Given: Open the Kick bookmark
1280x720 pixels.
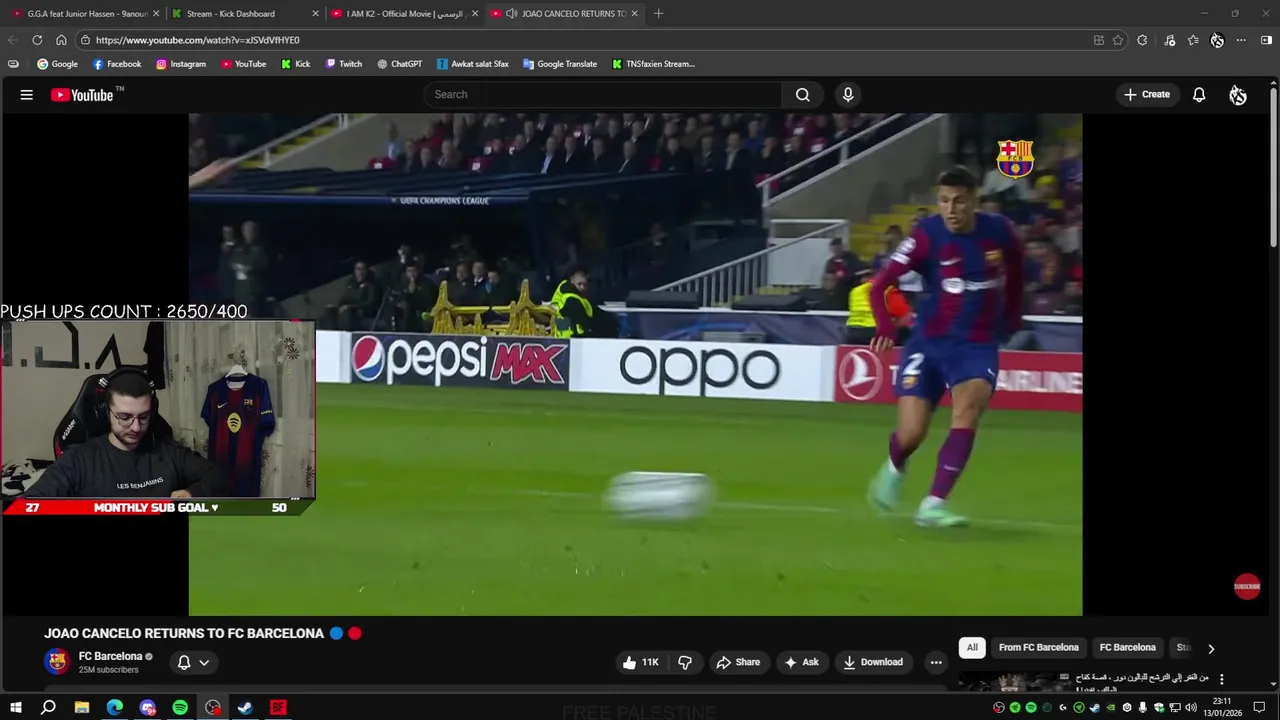Looking at the screenshot, I should [296, 64].
